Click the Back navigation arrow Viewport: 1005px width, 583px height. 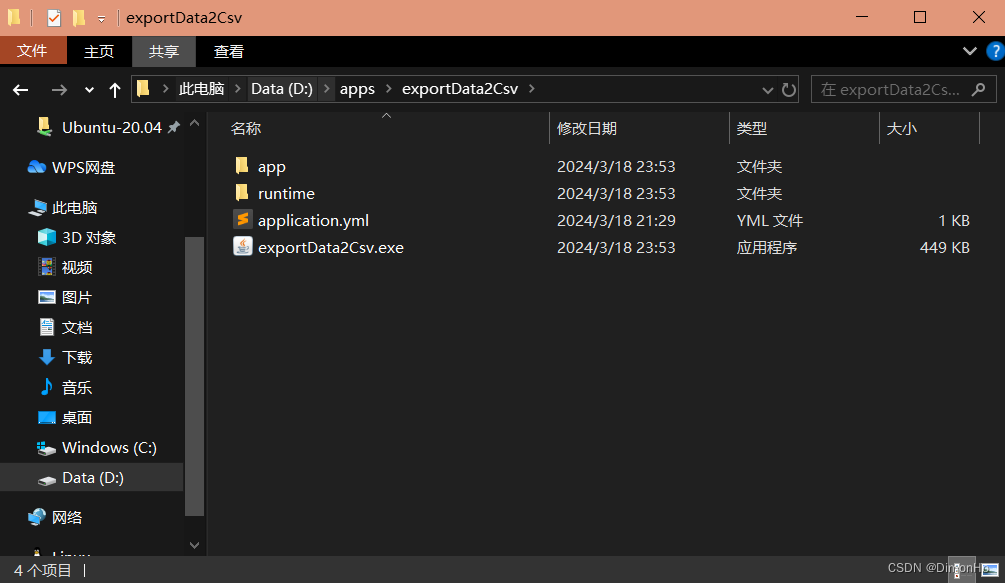21,90
